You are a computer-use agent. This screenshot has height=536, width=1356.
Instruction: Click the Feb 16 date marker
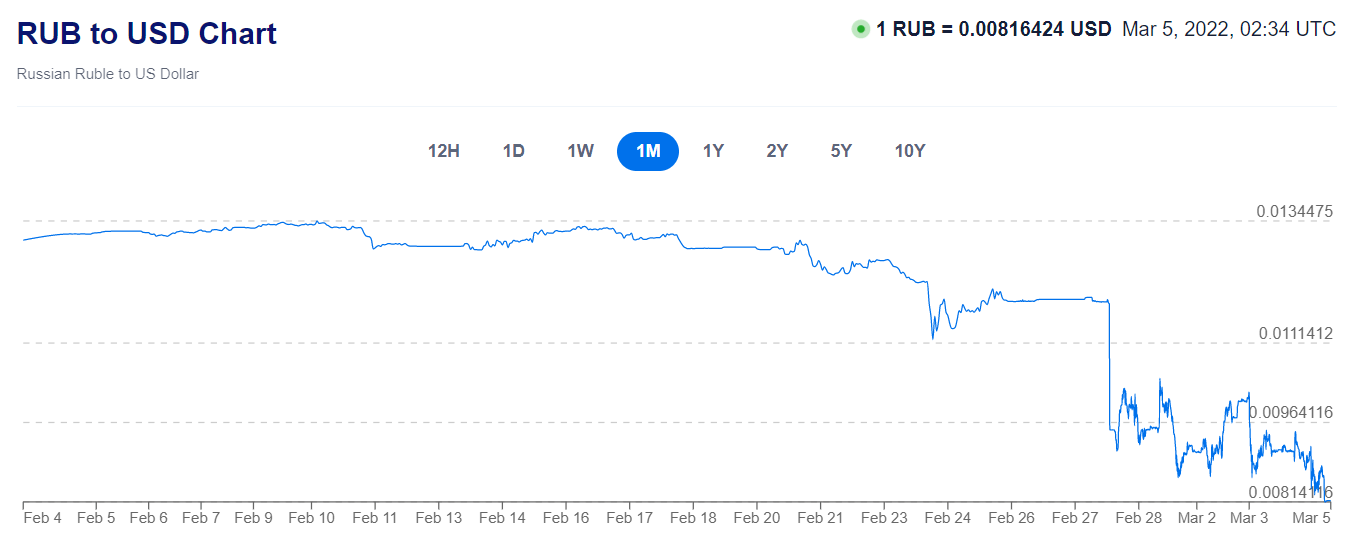[567, 518]
